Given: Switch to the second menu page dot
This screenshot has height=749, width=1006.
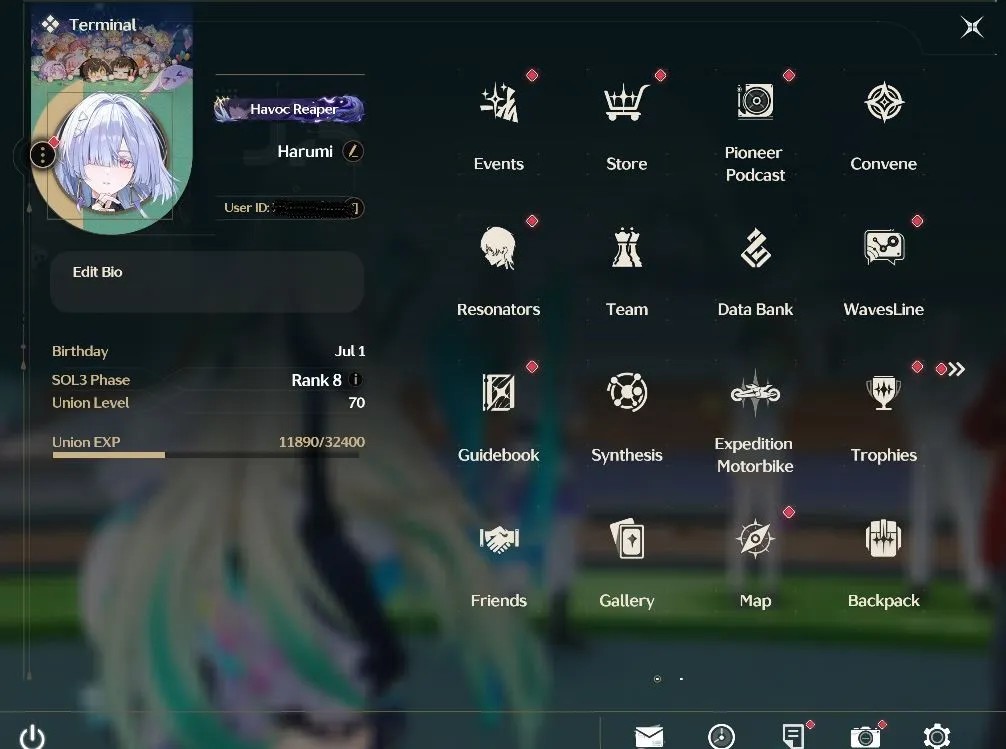Looking at the screenshot, I should tap(681, 678).
